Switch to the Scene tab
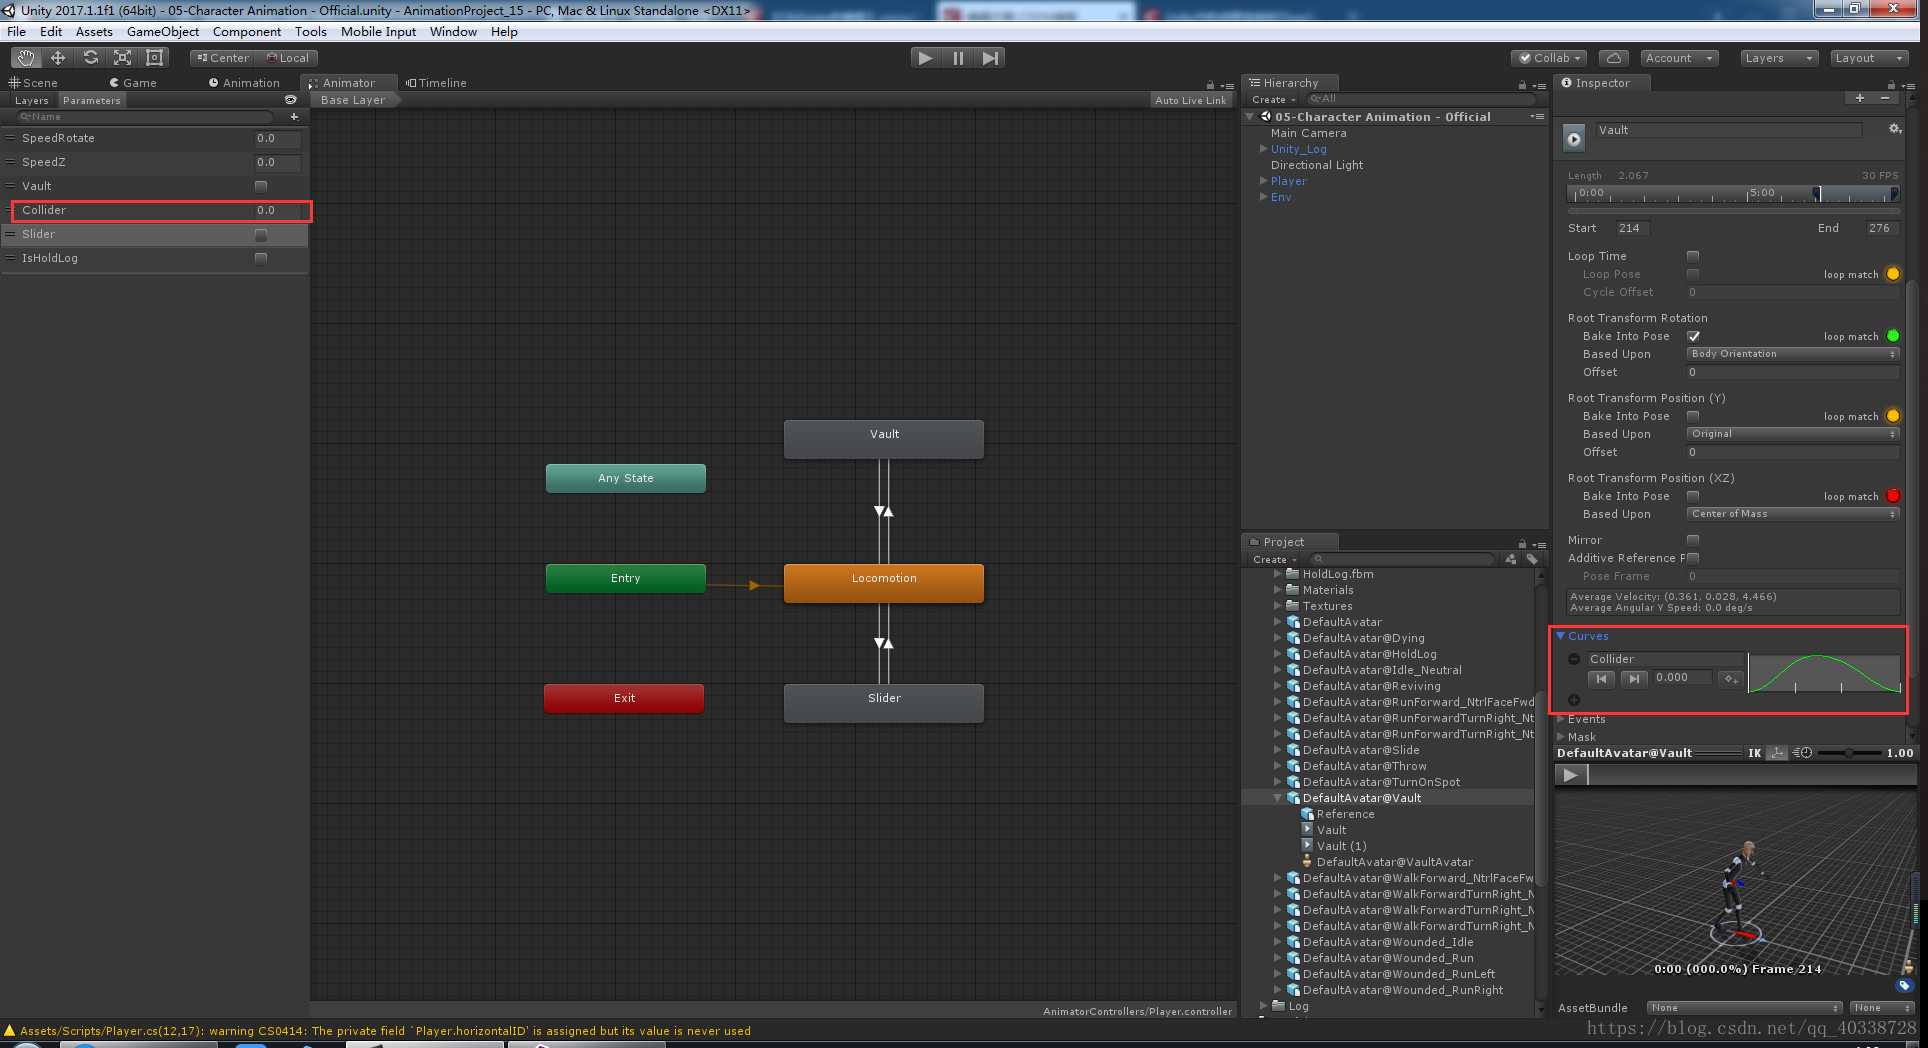 pyautogui.click(x=34, y=83)
